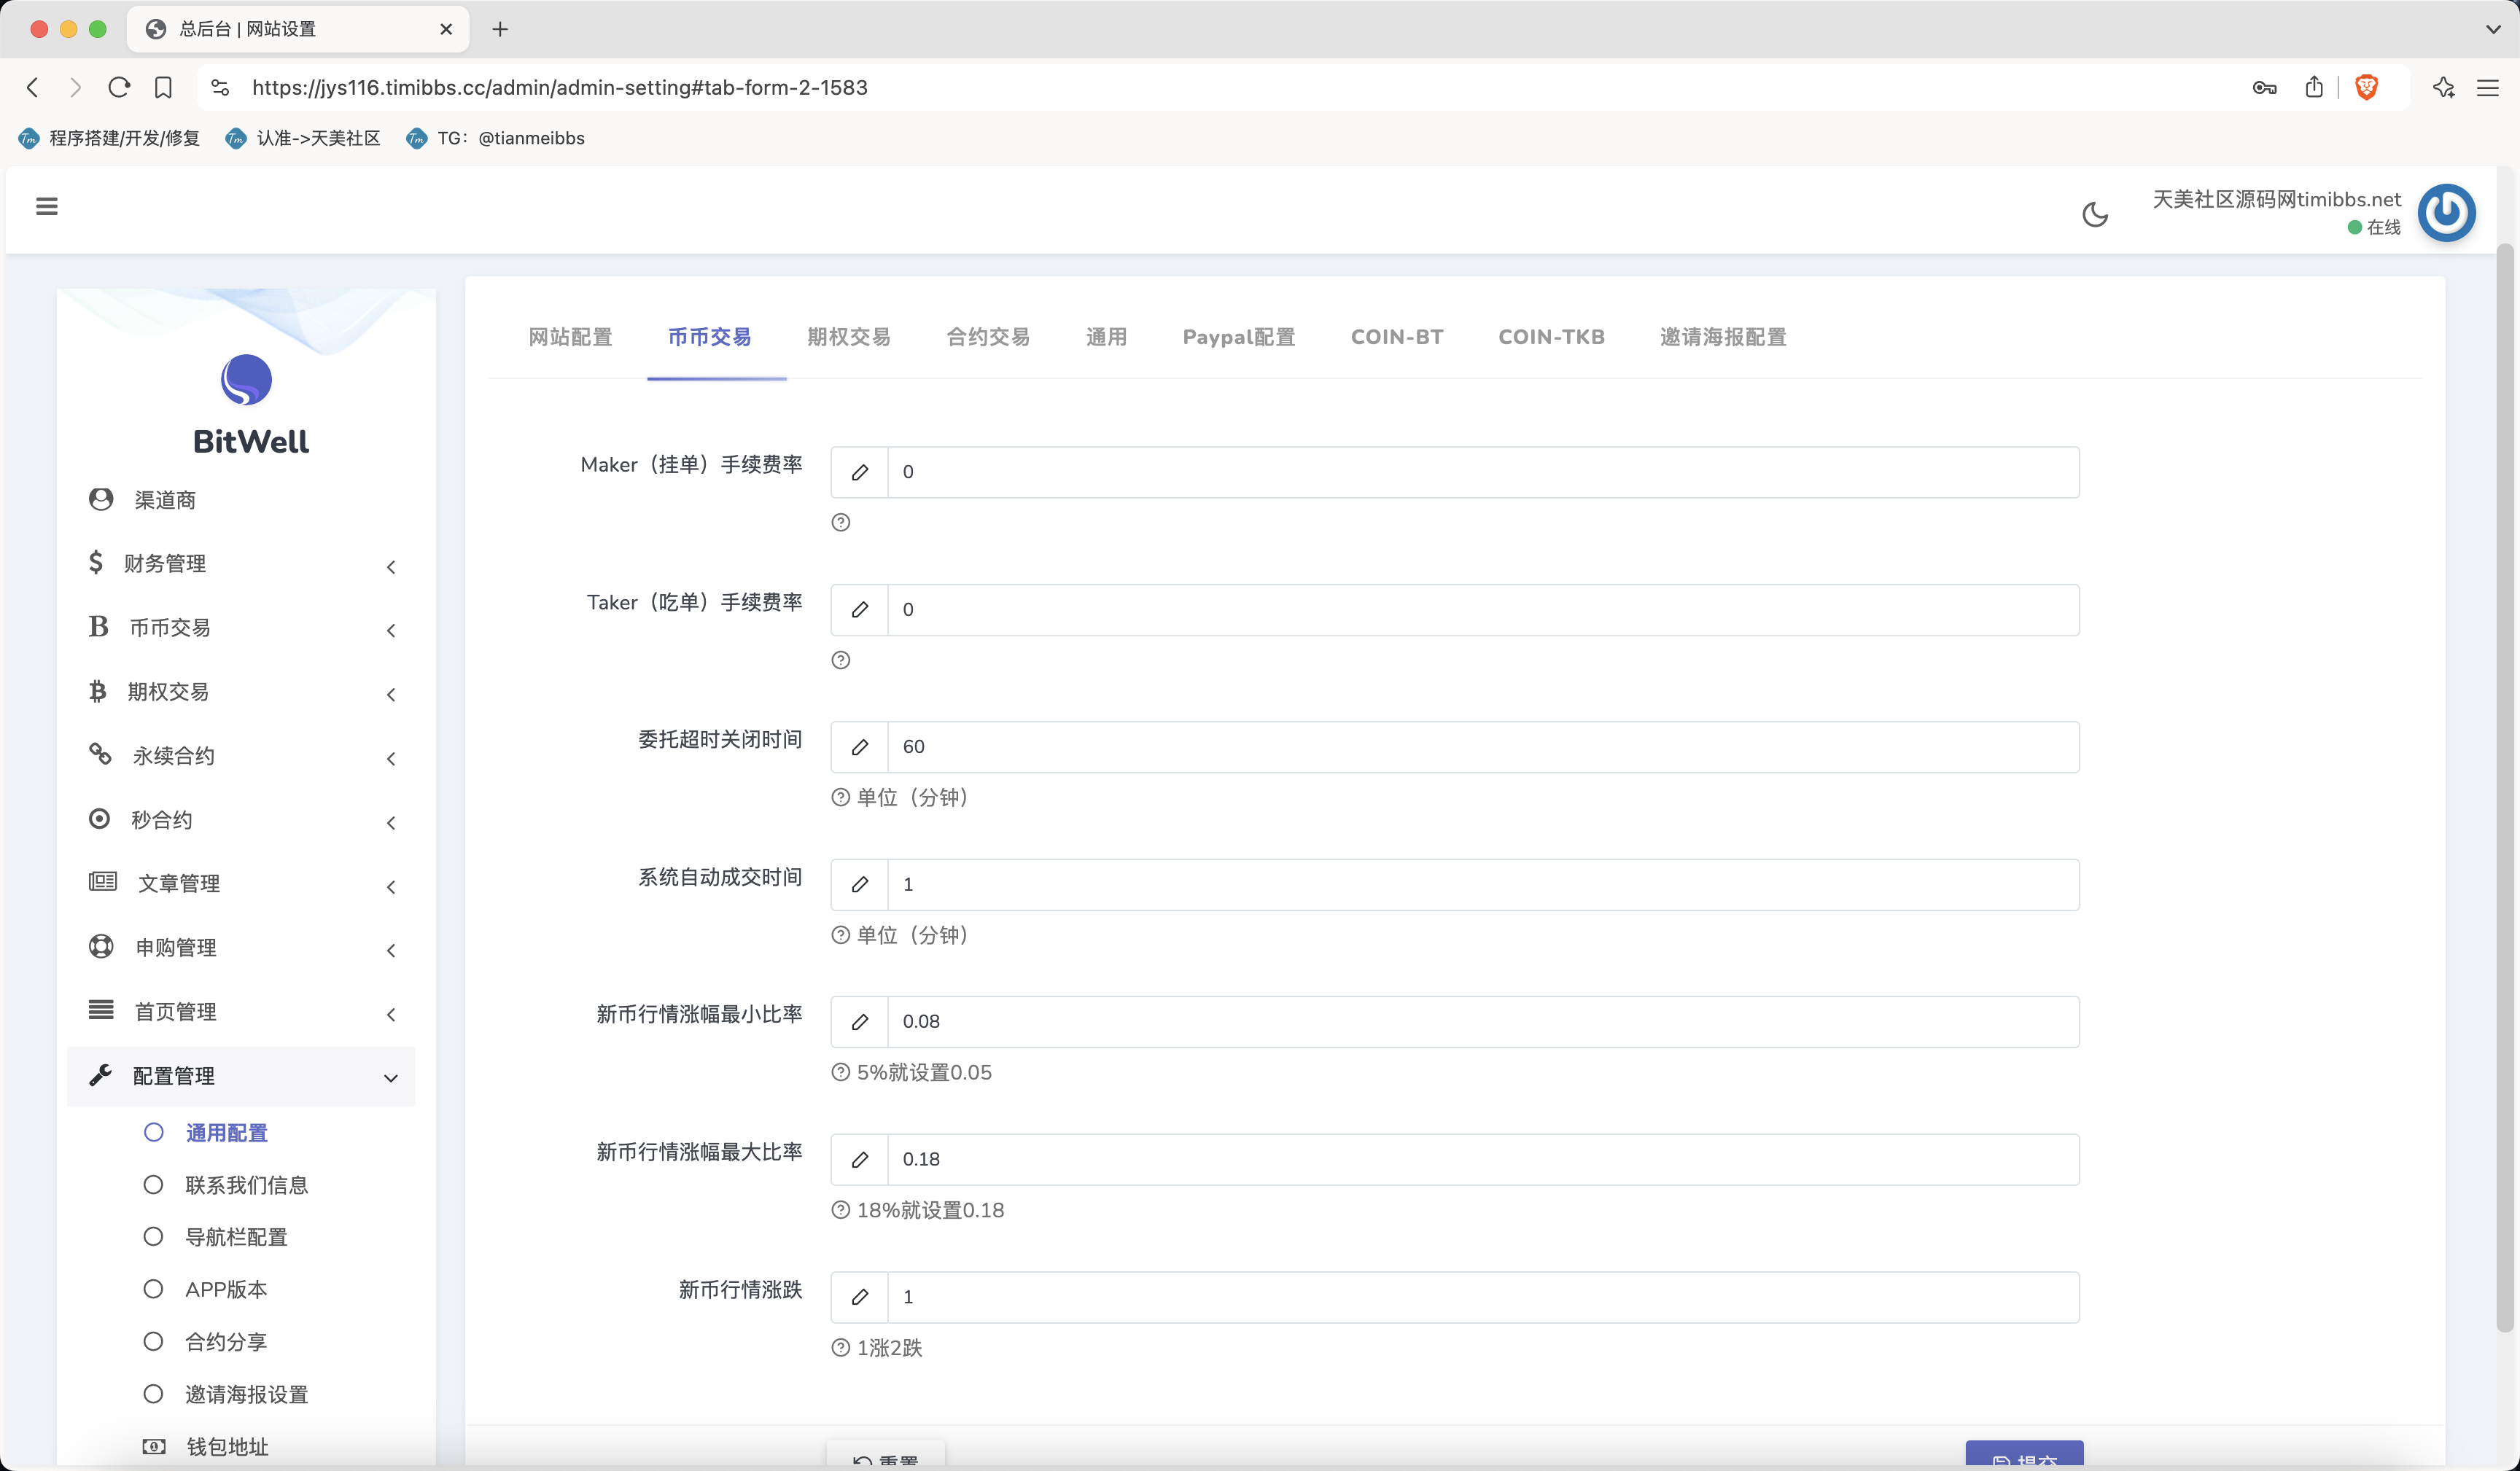Open 认准->天美社区 bookmark
Screen dimensions: 2520x1471
304,138
